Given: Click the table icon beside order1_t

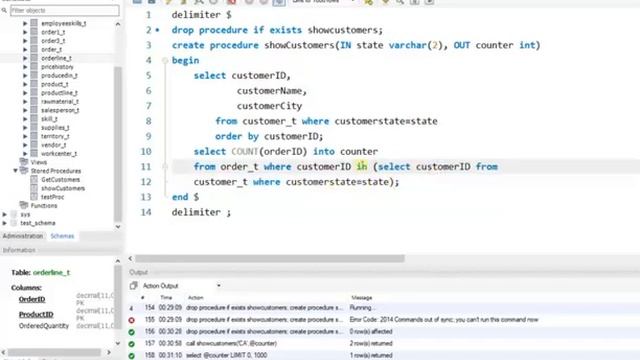Looking at the screenshot, I should coord(34,32).
